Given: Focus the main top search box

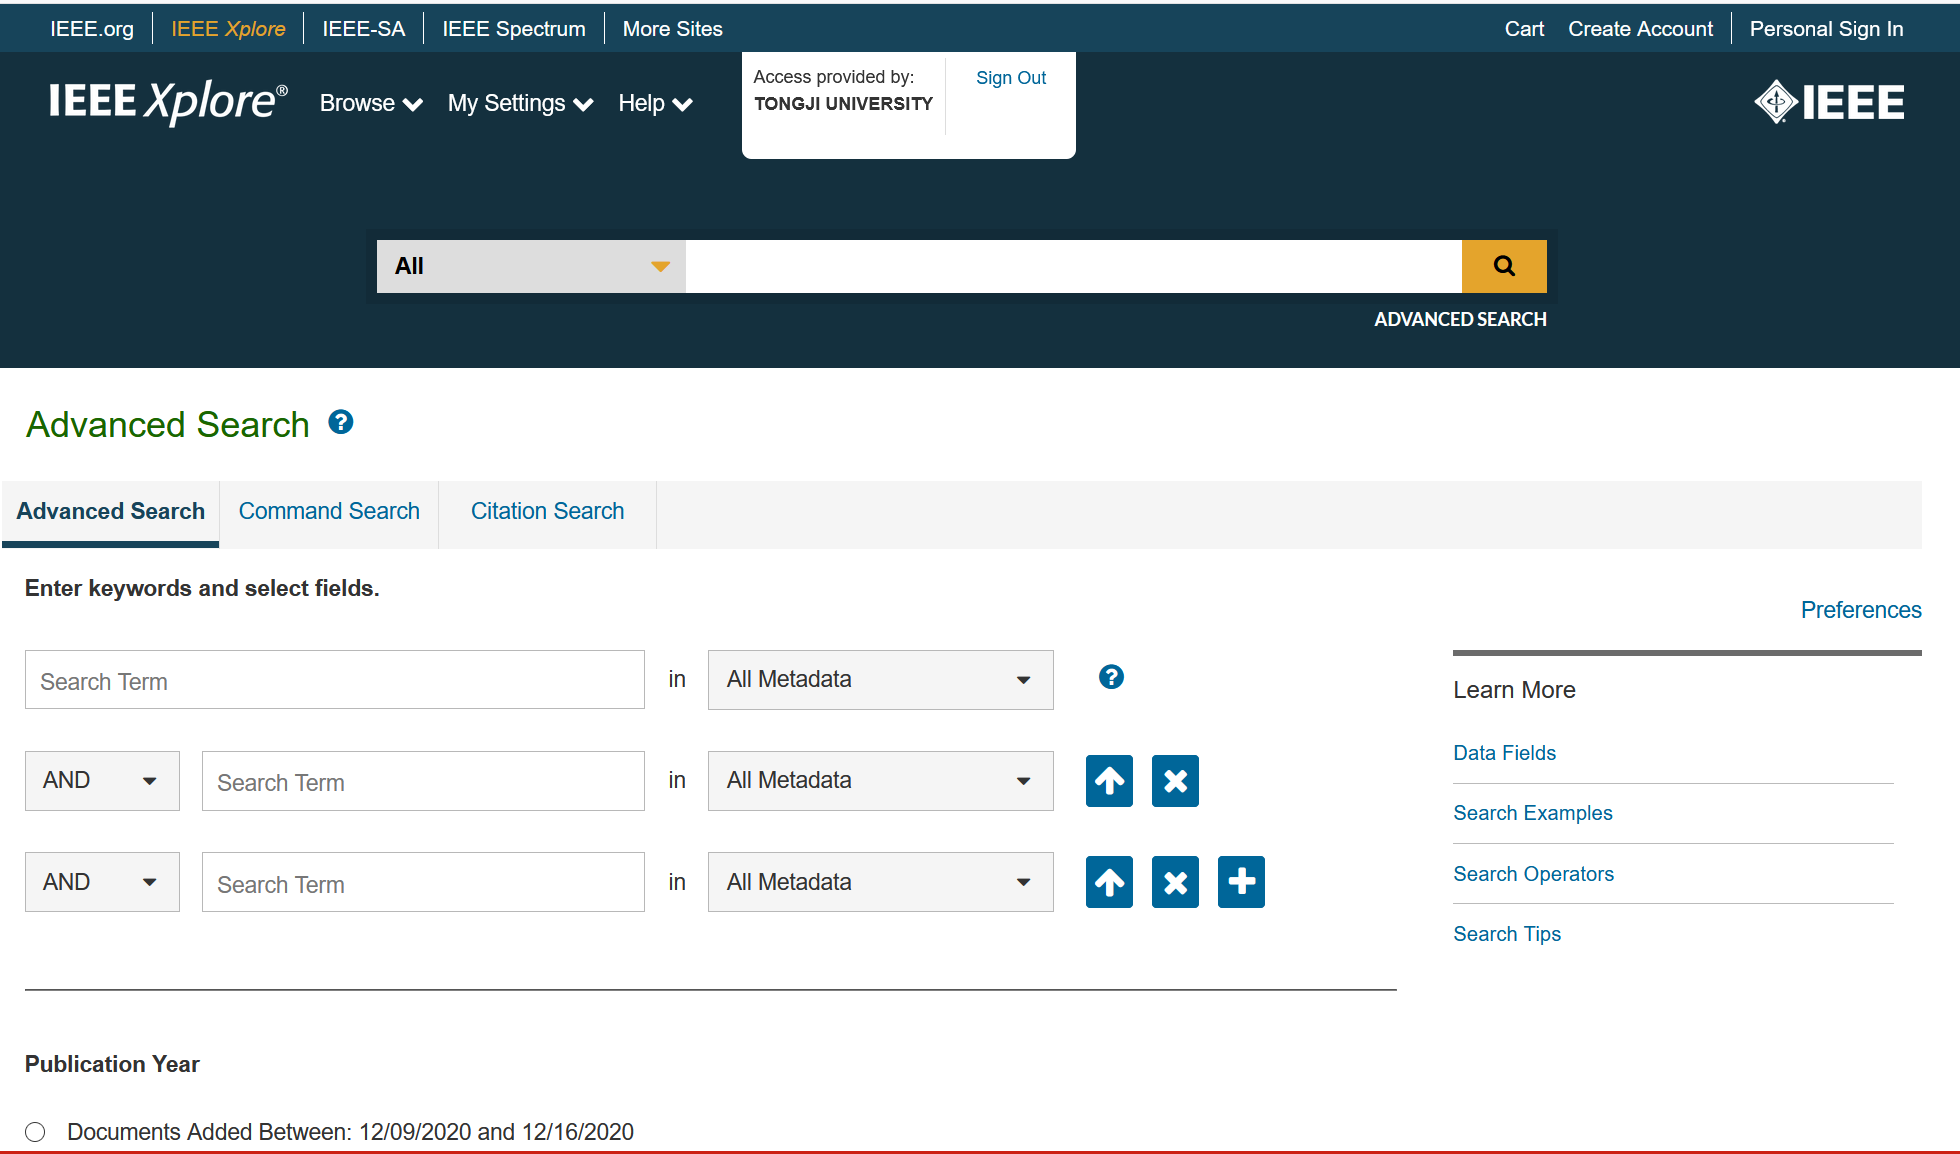Looking at the screenshot, I should 1074,266.
